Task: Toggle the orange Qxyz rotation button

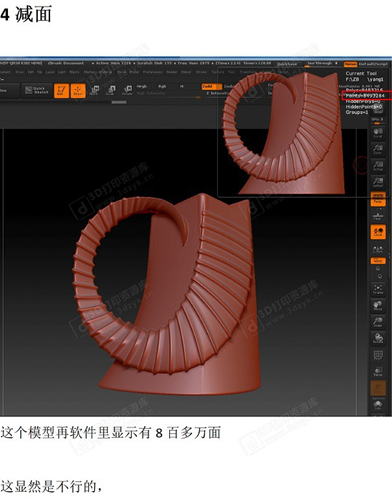Action: [378, 260]
